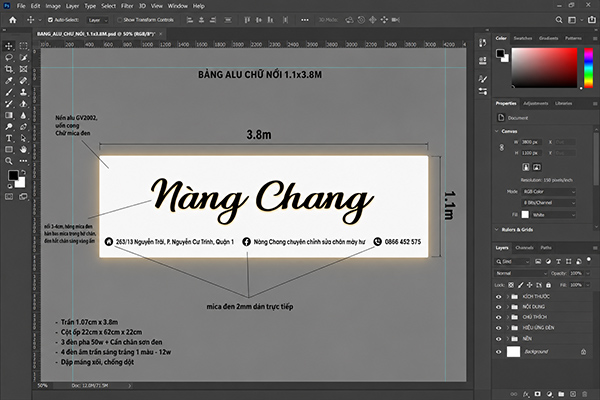Open the workspace switcher icon
Screen dimensions: 600x400
click(x=572, y=20)
